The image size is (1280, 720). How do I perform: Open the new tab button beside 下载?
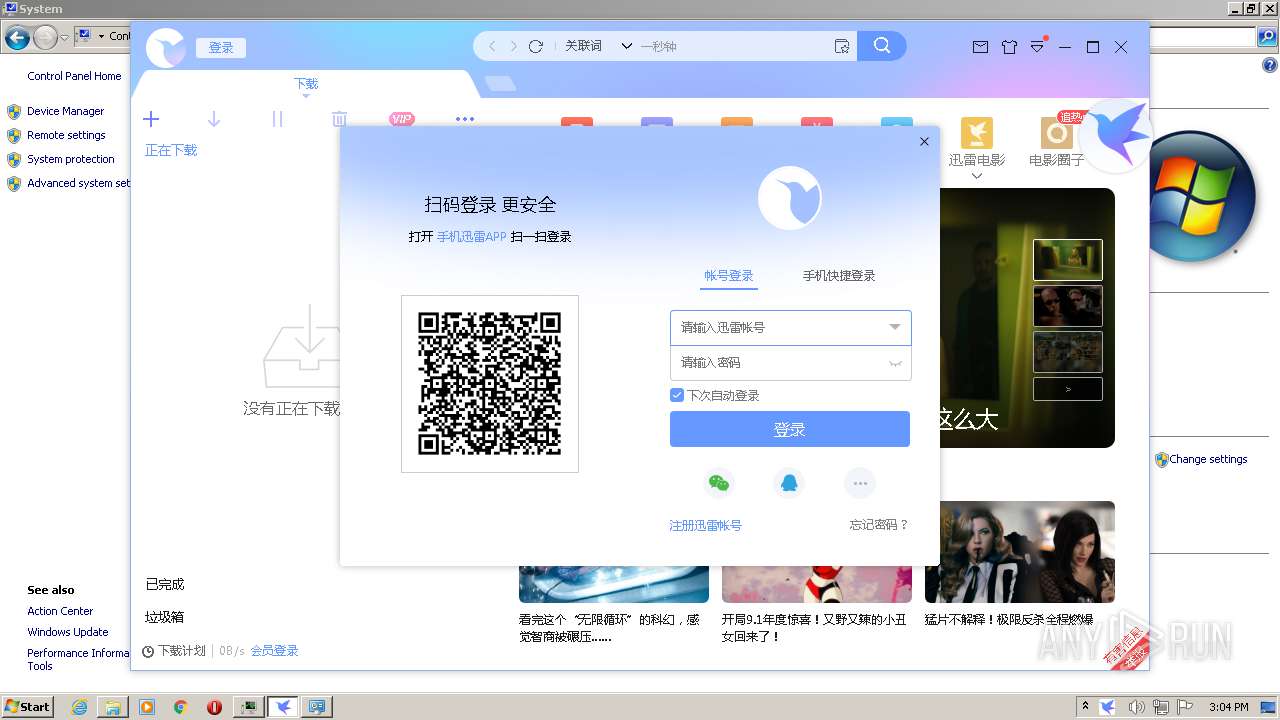point(500,84)
